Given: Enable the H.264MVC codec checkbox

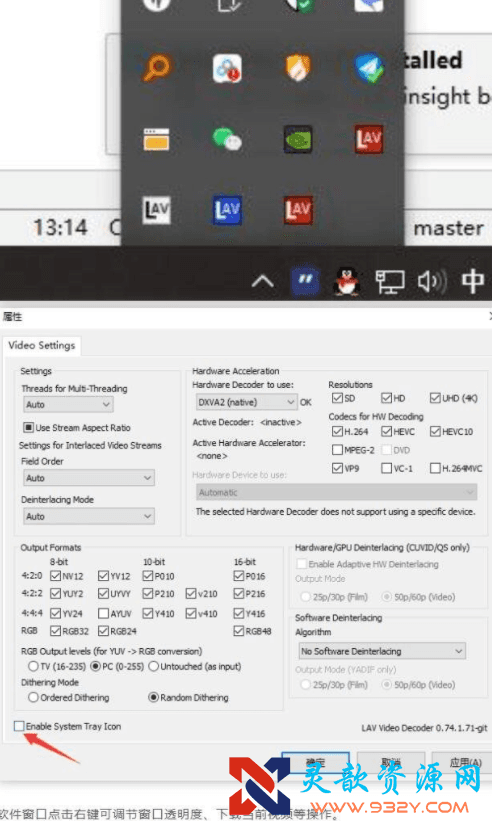Looking at the screenshot, I should [435, 468].
